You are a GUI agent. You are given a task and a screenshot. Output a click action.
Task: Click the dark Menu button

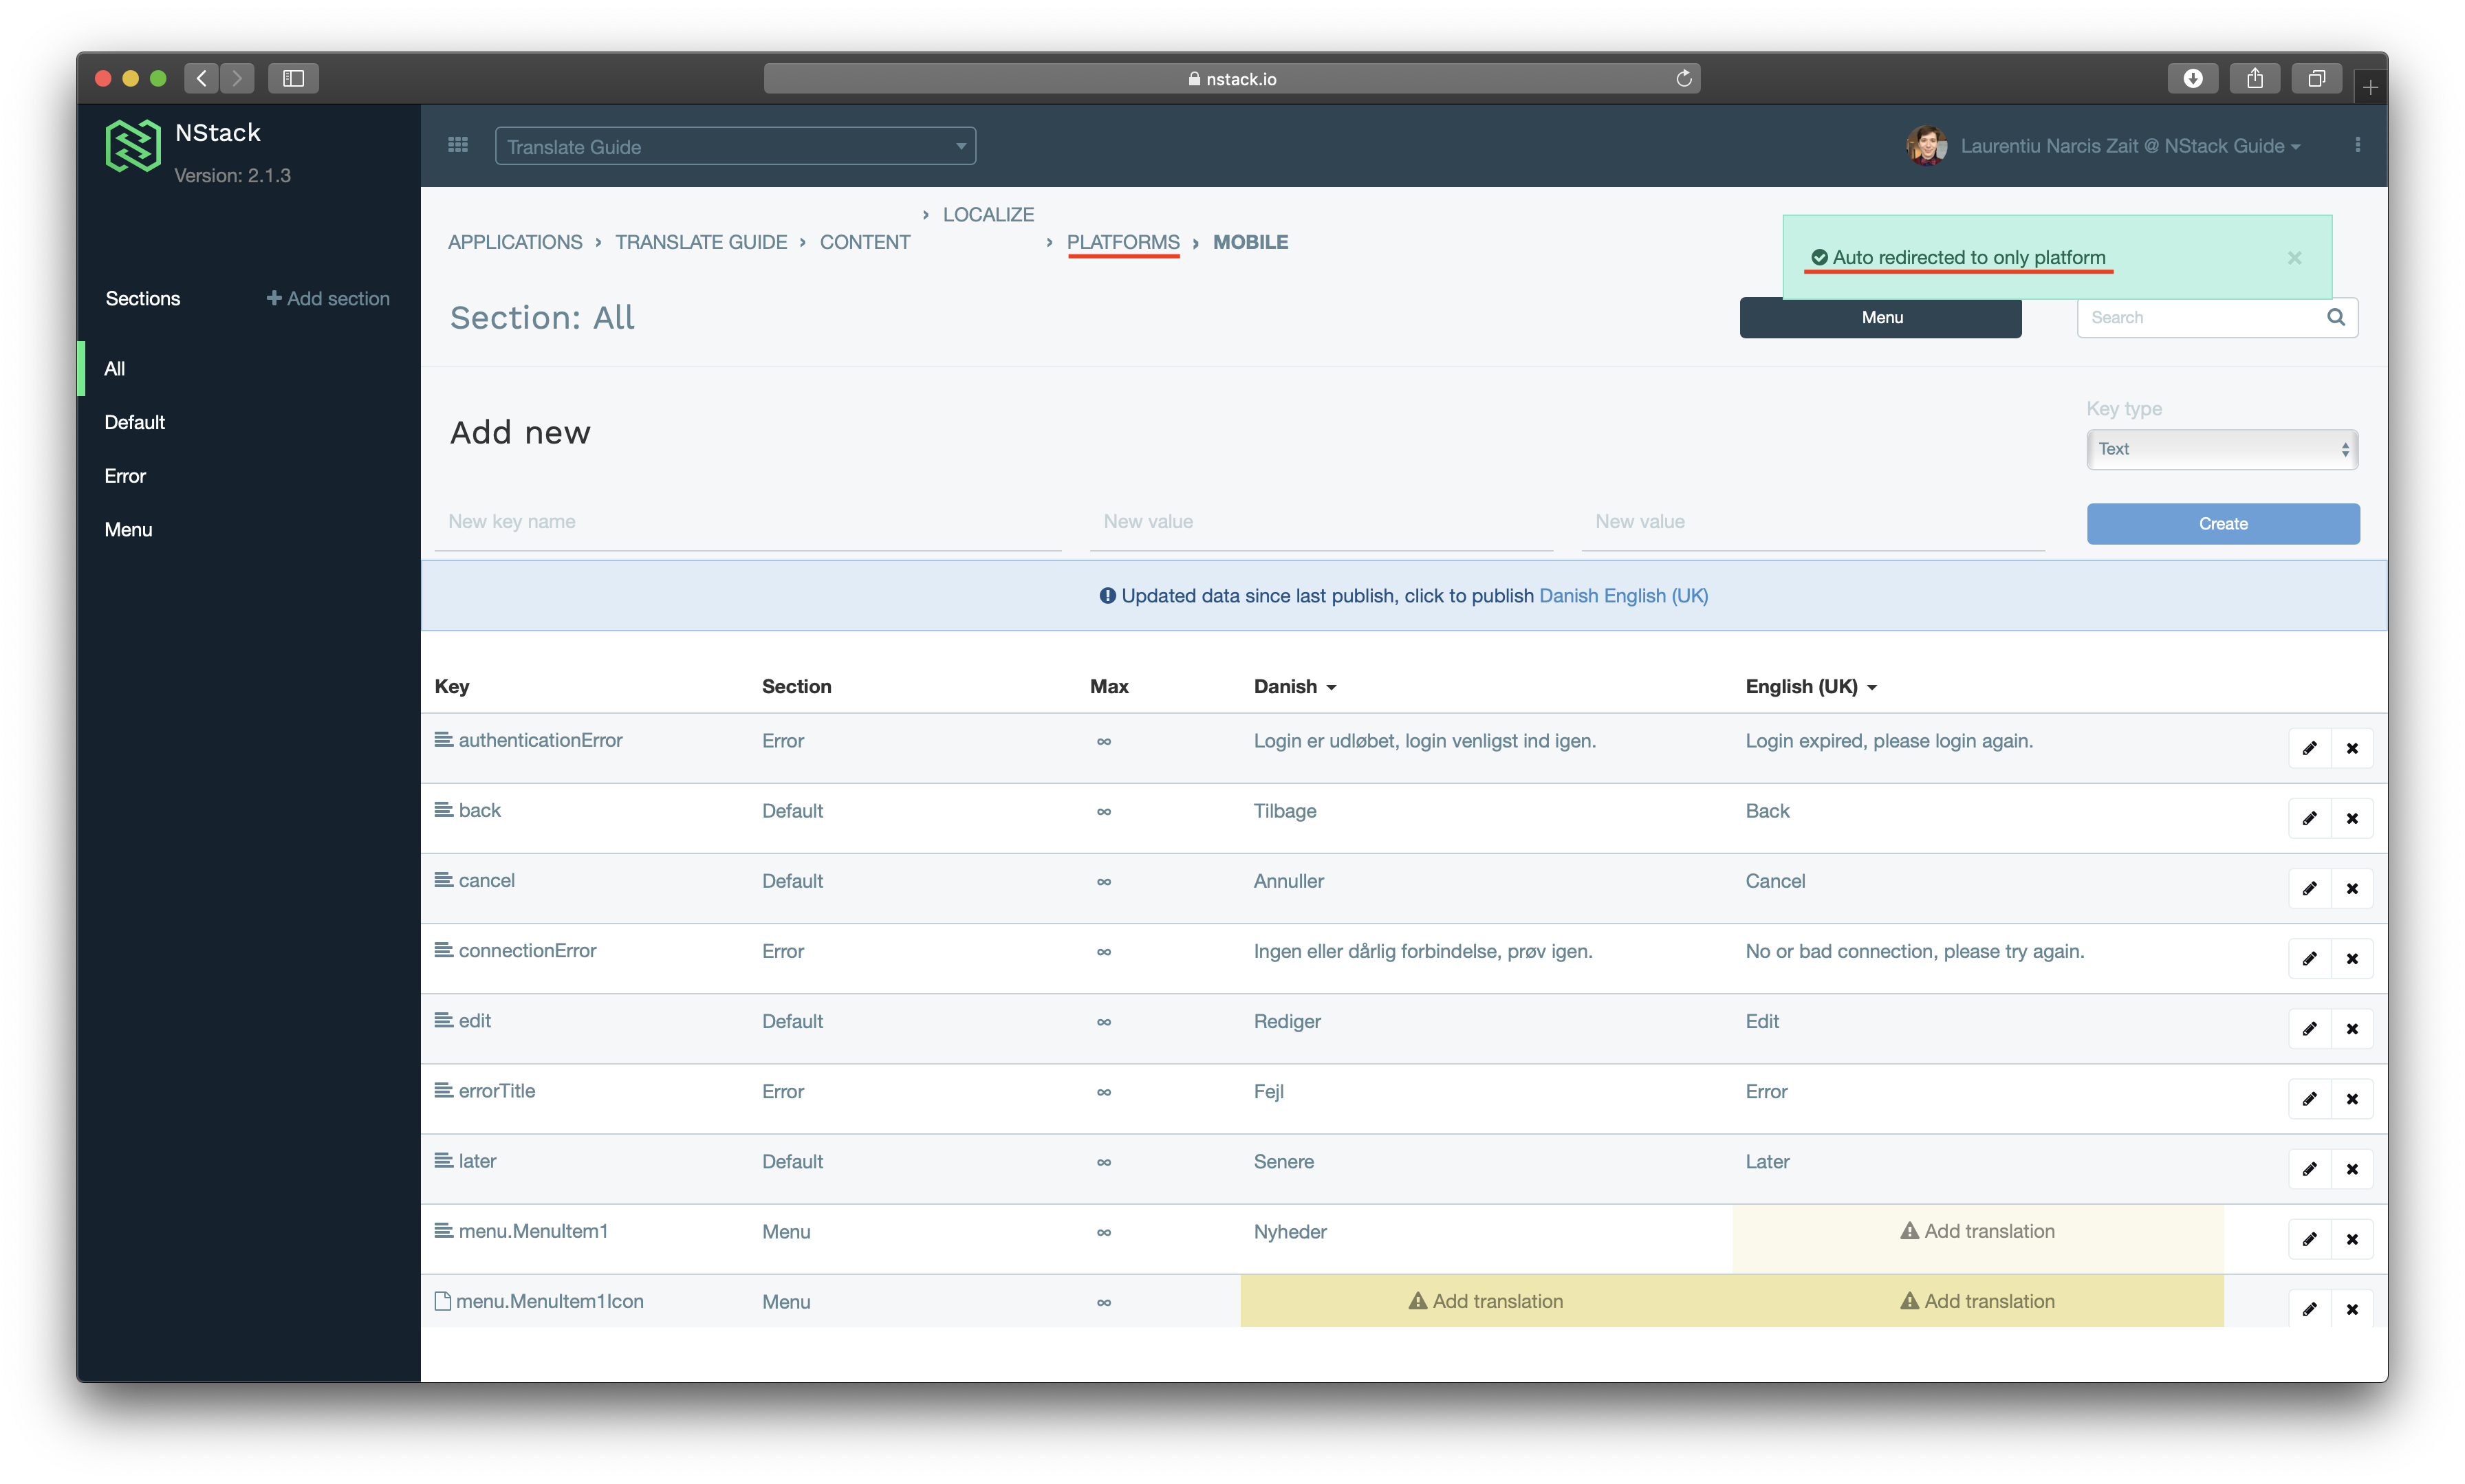pyautogui.click(x=1880, y=317)
